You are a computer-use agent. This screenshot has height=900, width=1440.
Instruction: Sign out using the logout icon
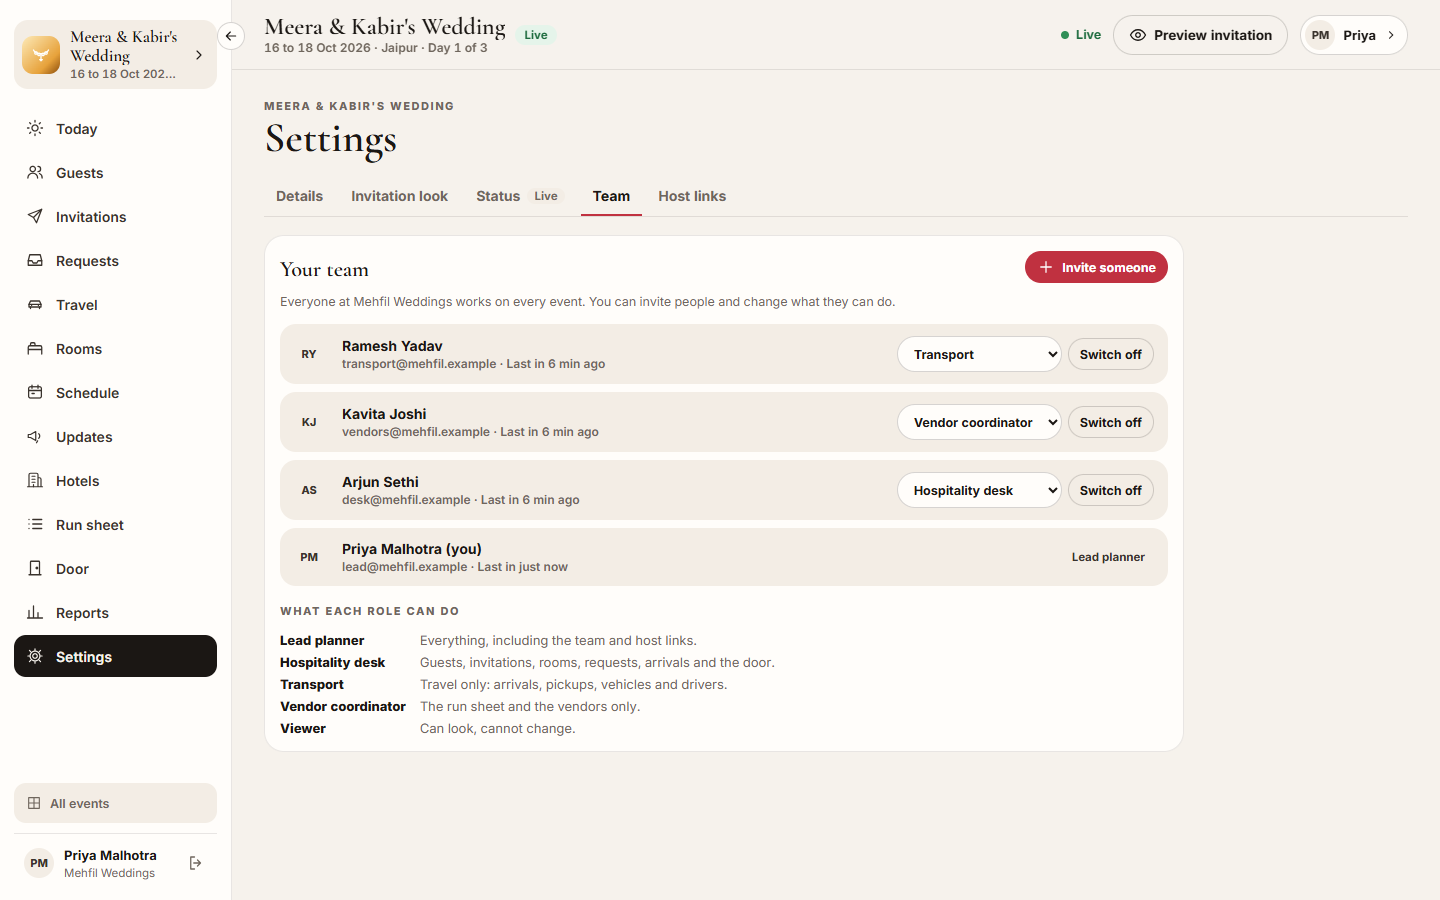pos(196,863)
